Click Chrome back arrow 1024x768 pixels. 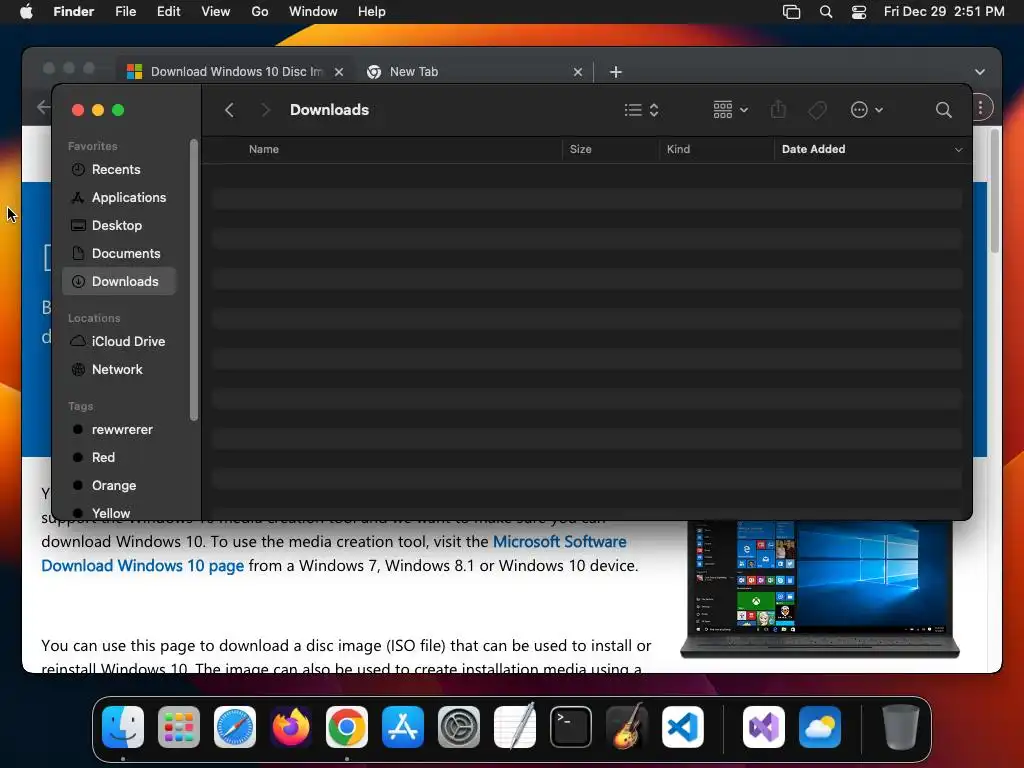point(43,107)
